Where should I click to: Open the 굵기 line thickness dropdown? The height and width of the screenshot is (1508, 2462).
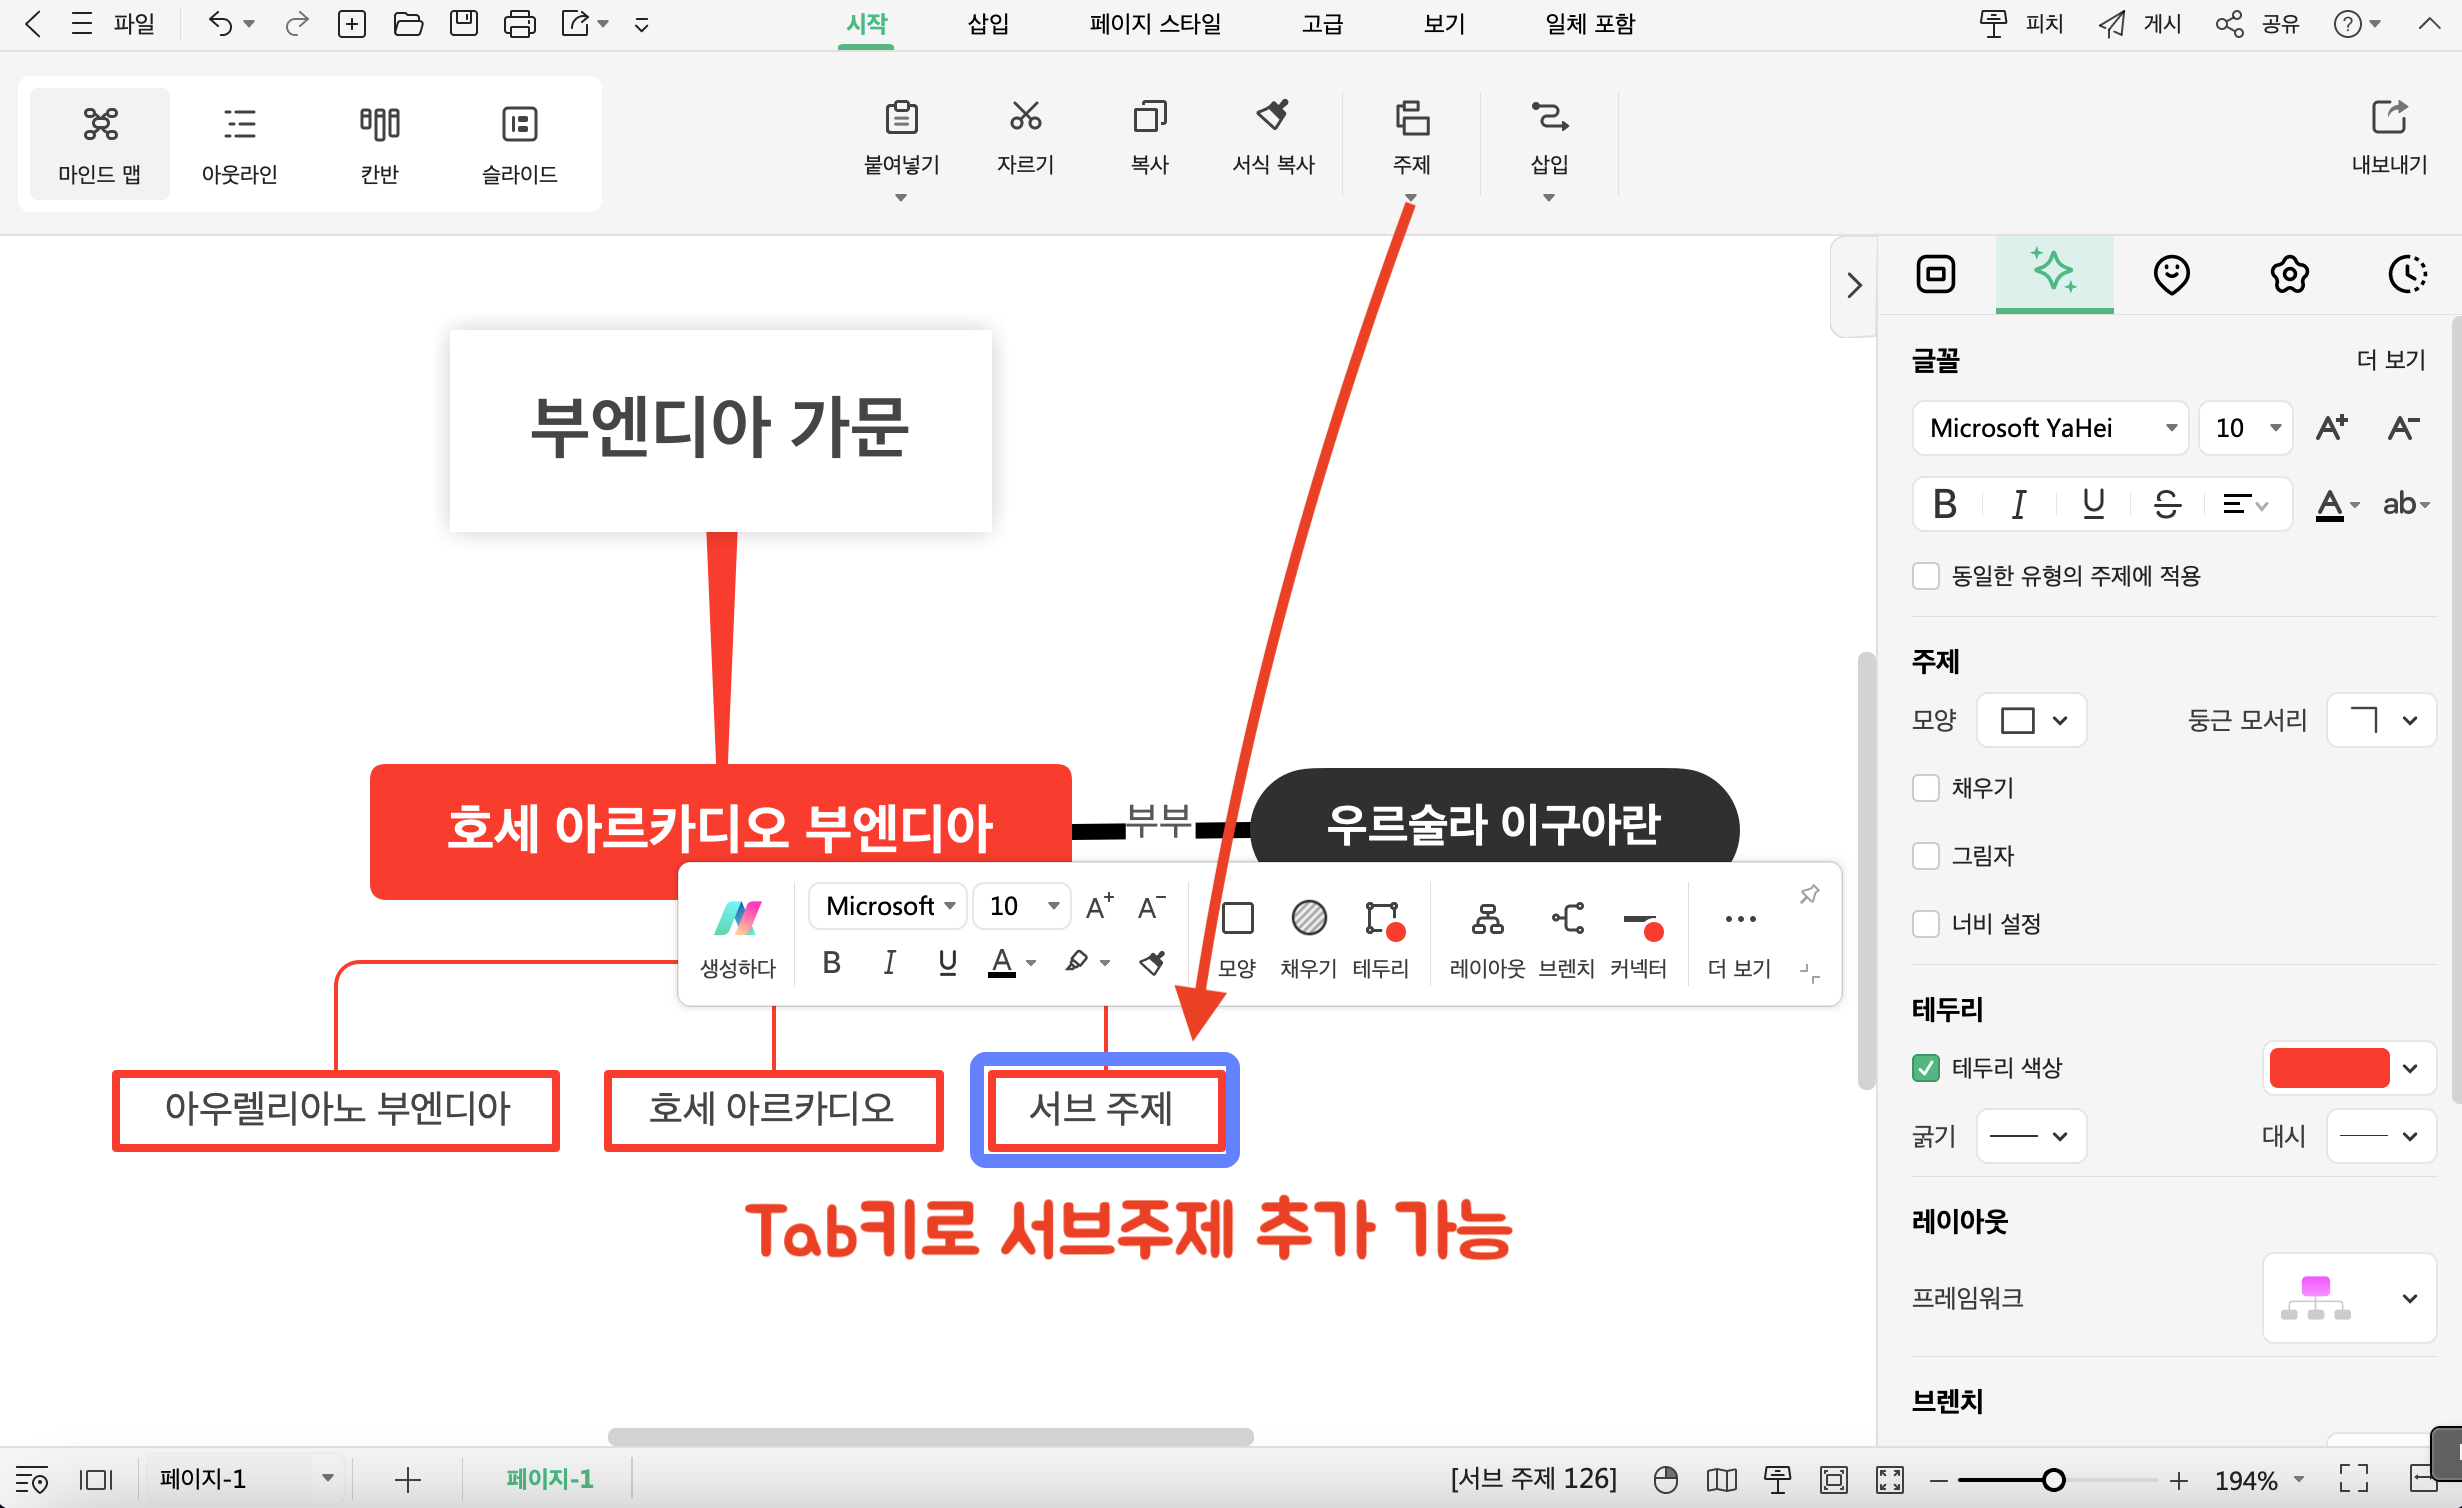pyautogui.click(x=2032, y=1136)
